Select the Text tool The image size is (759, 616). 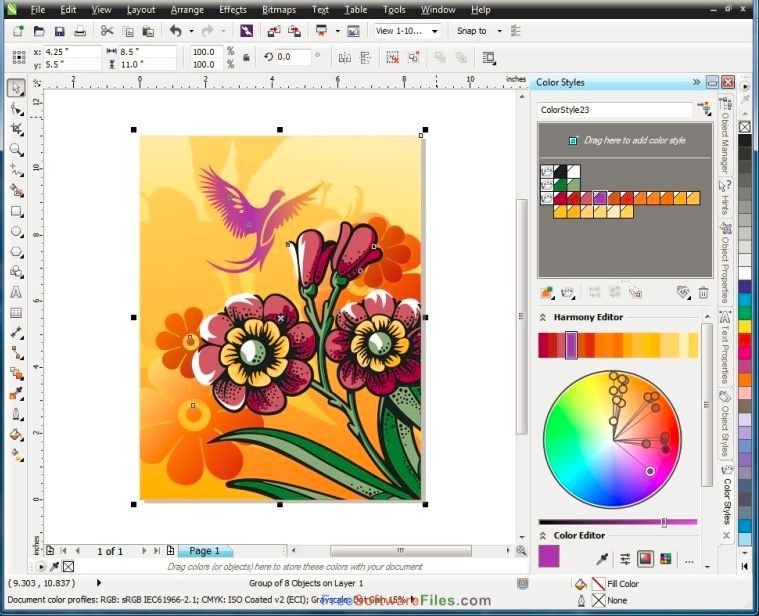16,292
